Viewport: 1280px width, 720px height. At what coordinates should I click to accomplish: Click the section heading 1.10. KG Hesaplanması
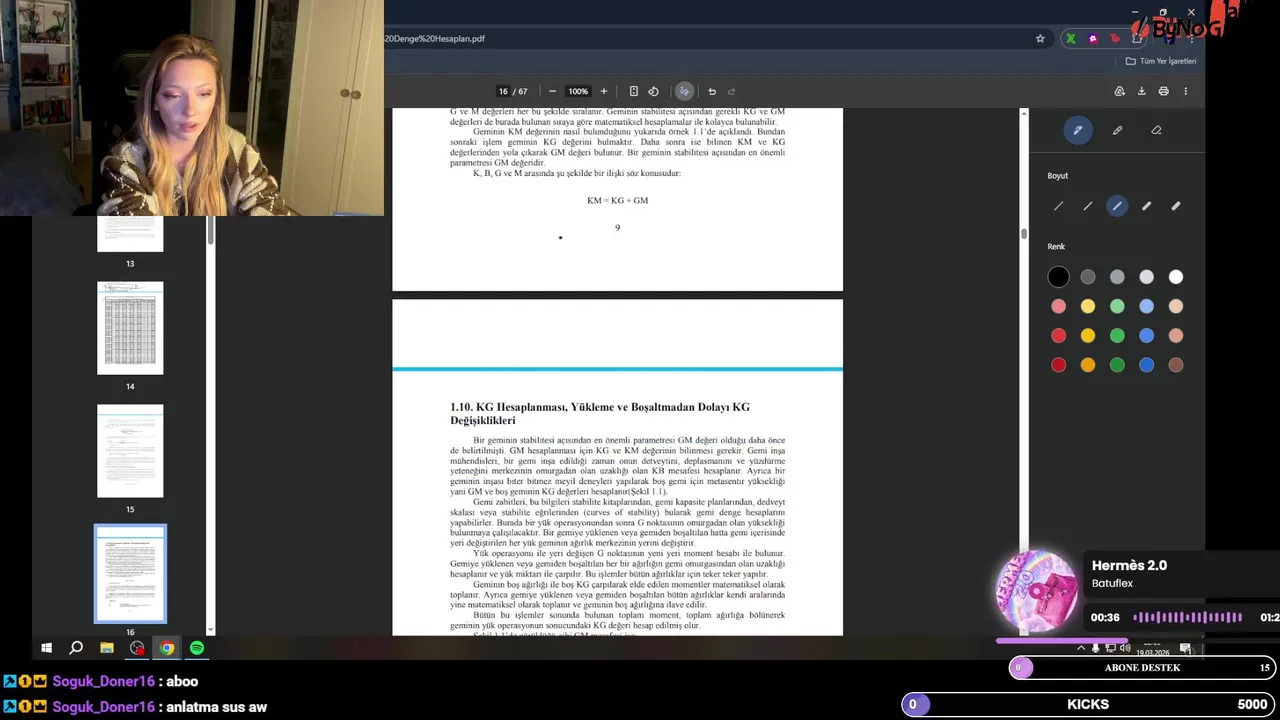599,414
